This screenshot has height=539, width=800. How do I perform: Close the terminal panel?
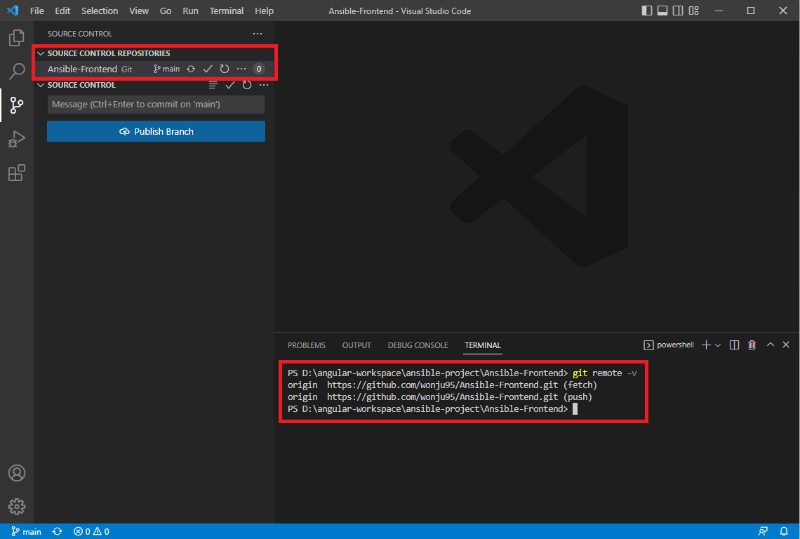click(786, 345)
